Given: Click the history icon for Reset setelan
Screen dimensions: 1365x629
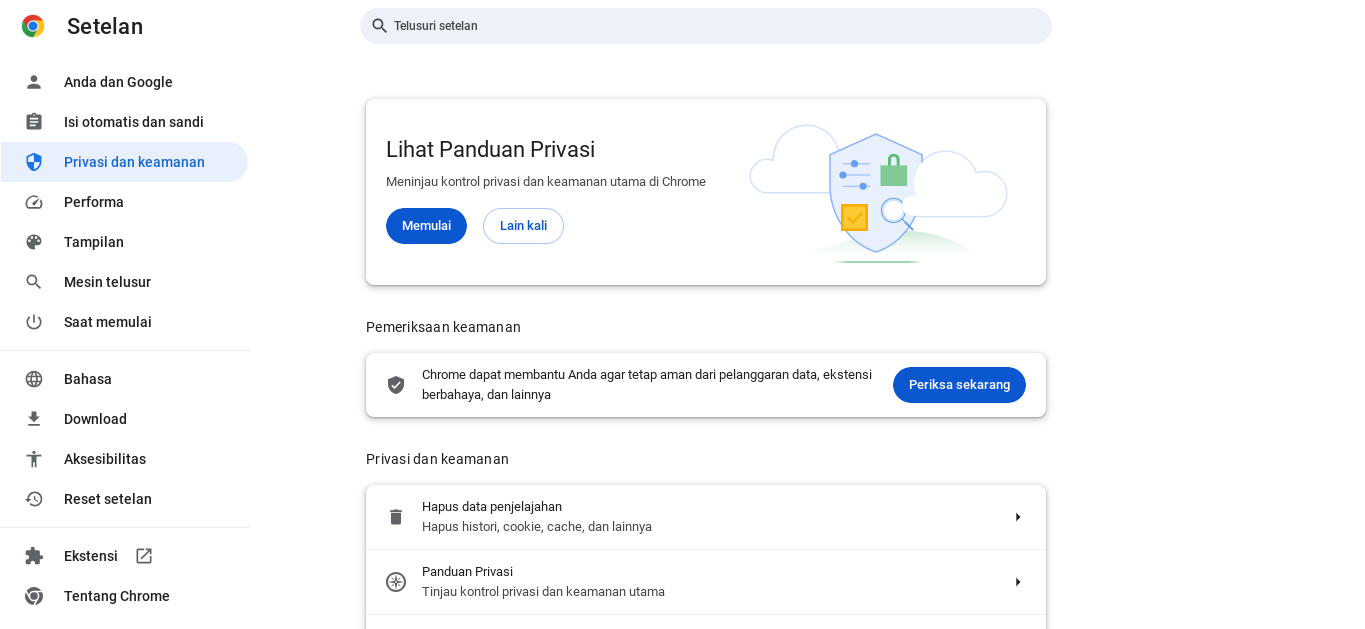Looking at the screenshot, I should coord(34,499).
